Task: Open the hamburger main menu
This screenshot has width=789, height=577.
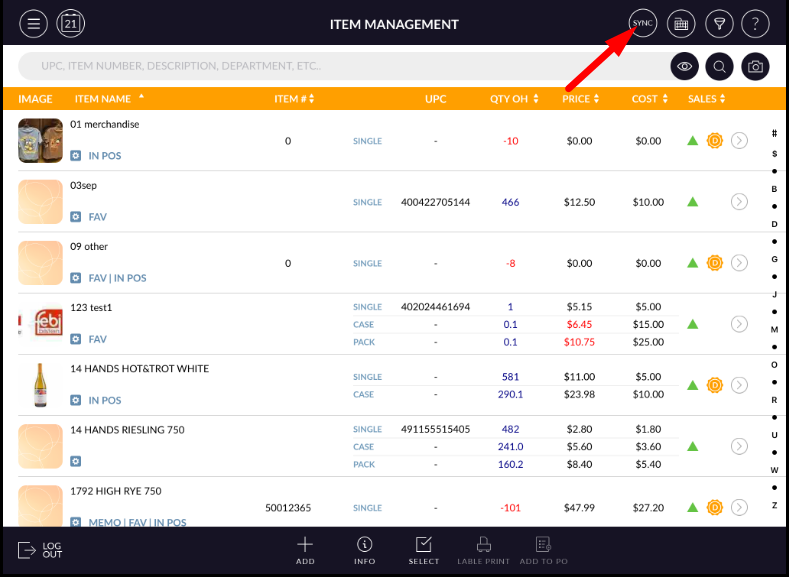Action: [x=34, y=23]
